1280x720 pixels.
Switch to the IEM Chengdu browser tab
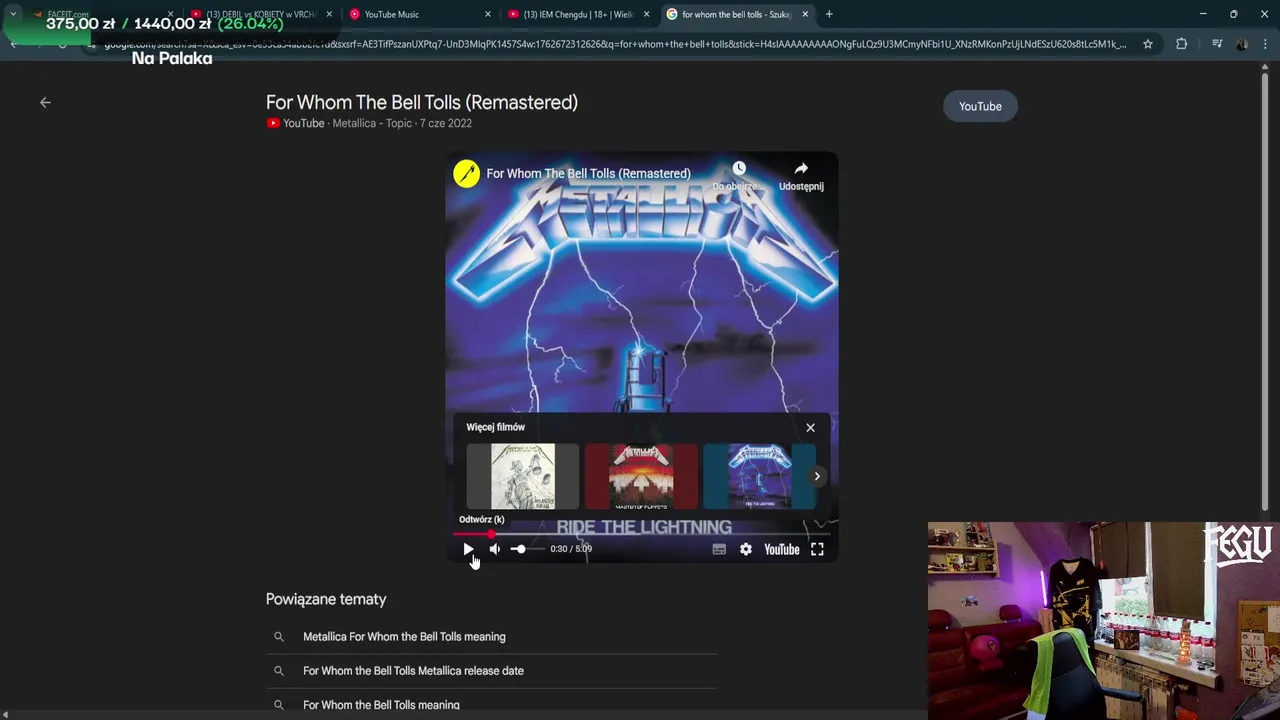(x=580, y=14)
